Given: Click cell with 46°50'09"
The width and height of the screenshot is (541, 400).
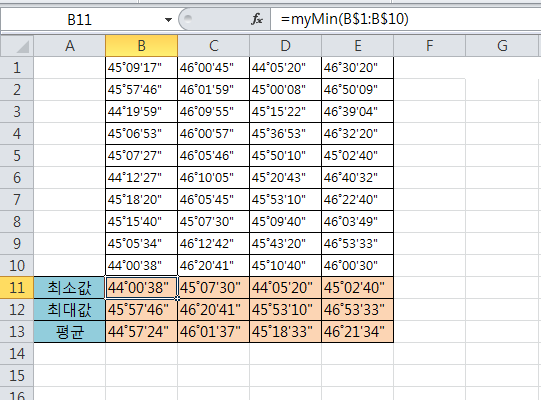Looking at the screenshot, I should tap(357, 90).
